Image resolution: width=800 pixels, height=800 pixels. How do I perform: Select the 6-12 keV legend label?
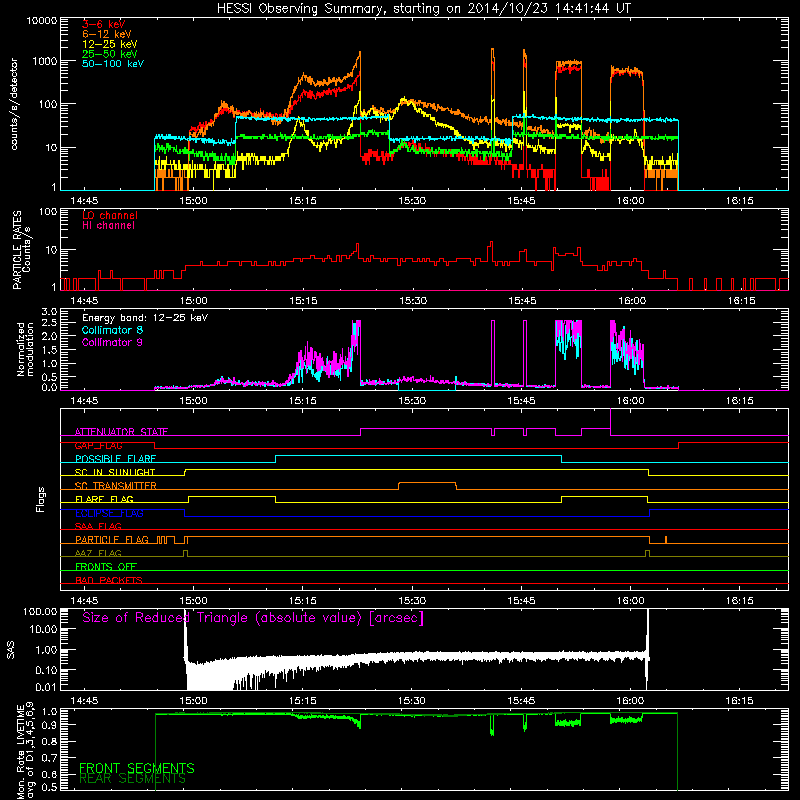click(107, 34)
